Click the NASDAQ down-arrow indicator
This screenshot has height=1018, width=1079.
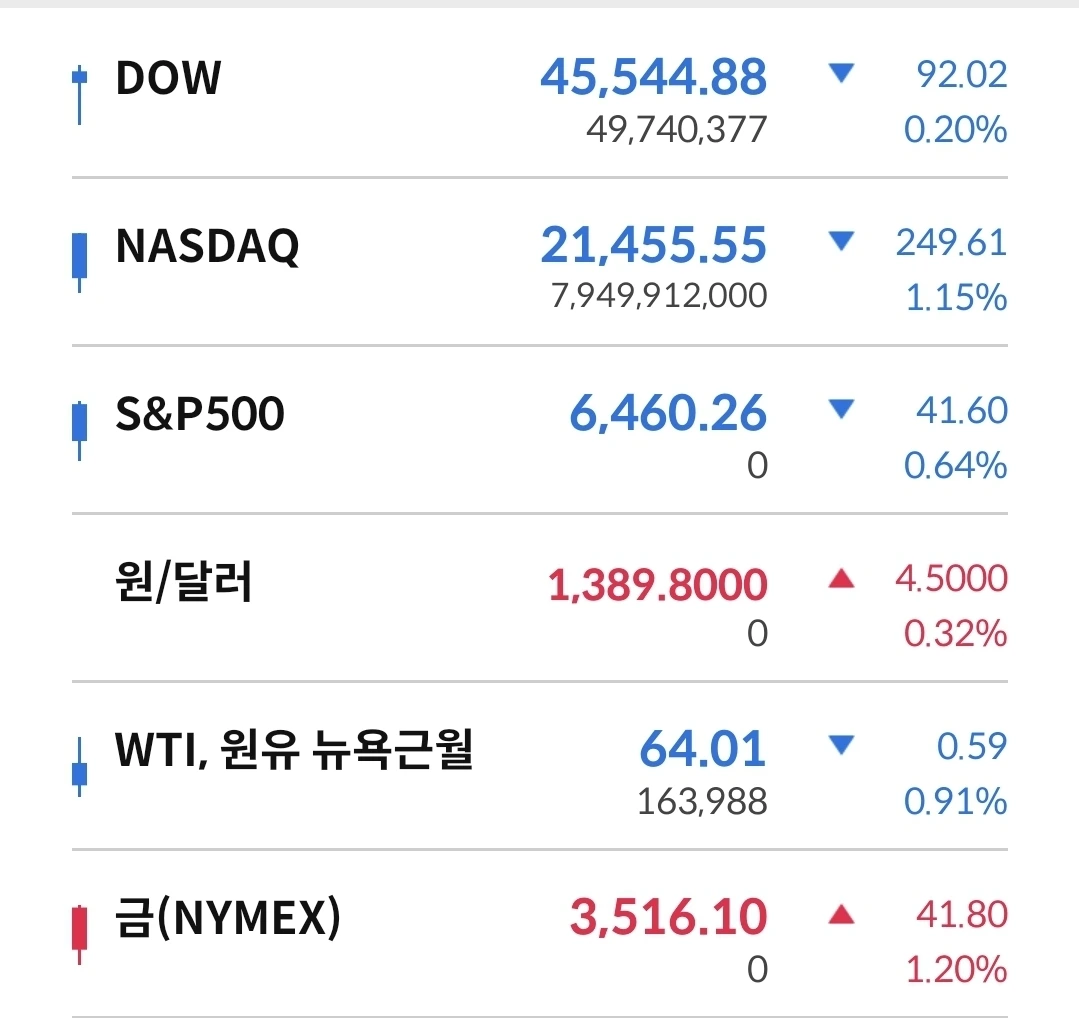point(842,242)
